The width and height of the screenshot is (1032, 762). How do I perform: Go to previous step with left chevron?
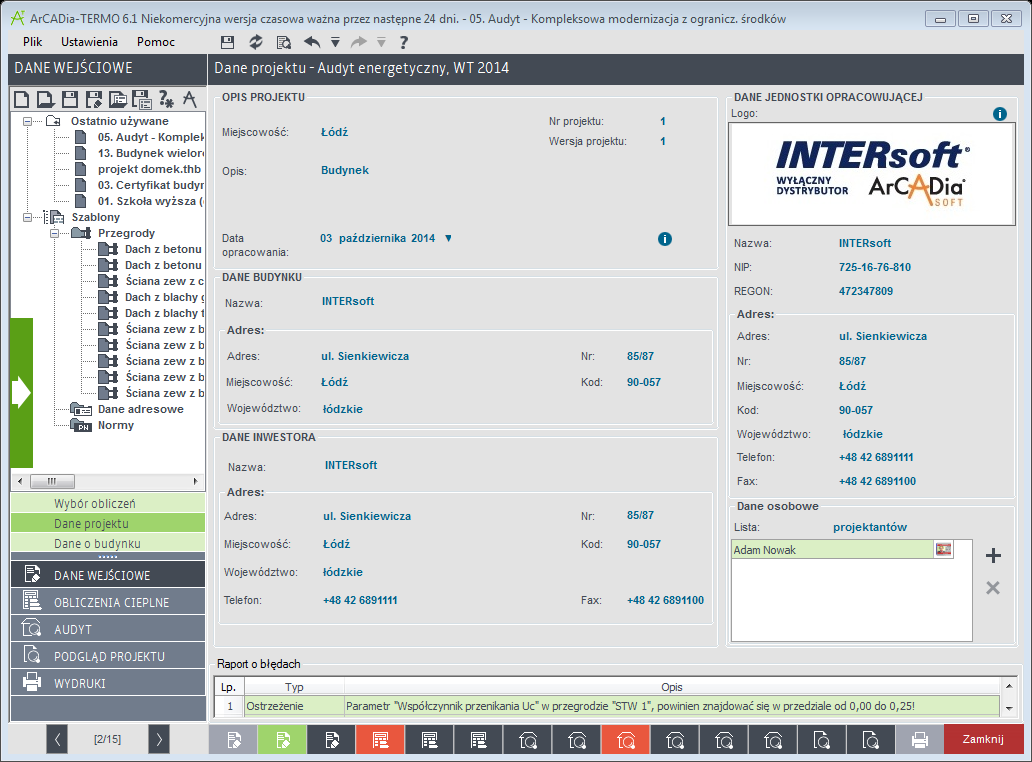[57, 740]
